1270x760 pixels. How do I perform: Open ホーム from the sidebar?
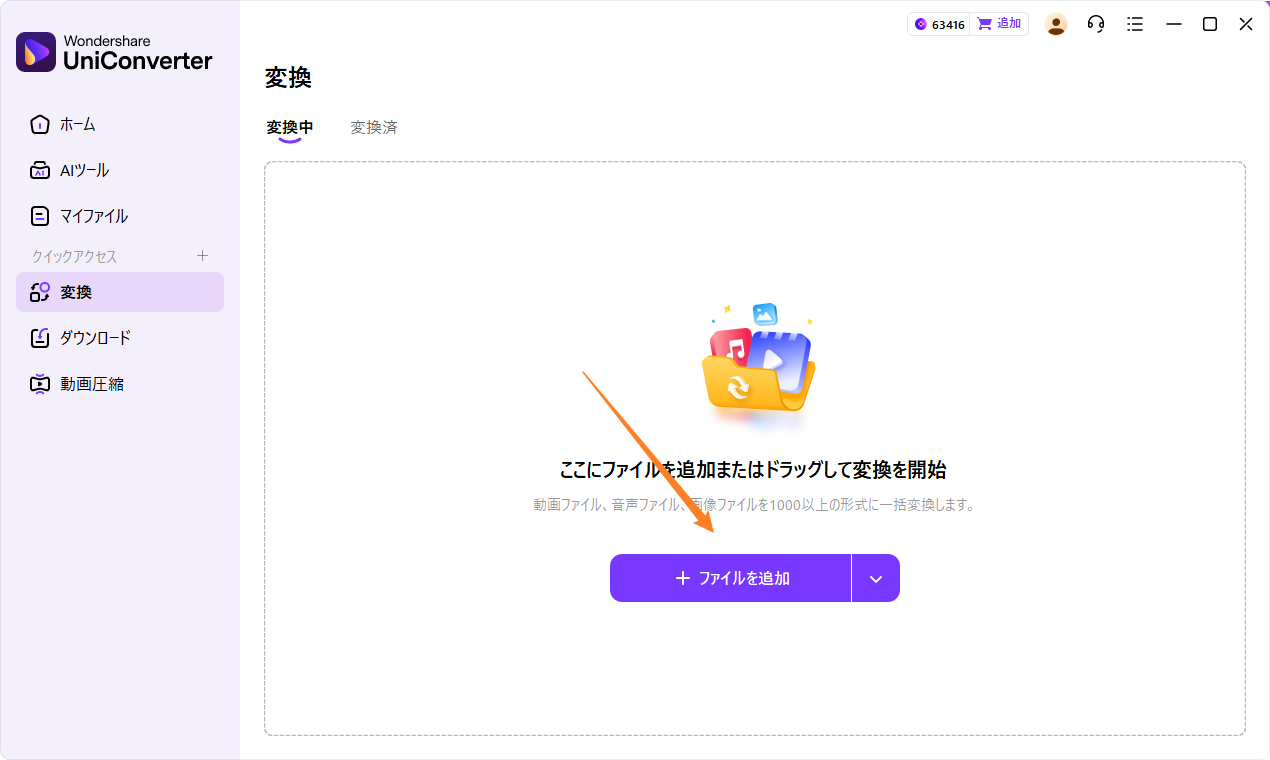click(x=78, y=124)
